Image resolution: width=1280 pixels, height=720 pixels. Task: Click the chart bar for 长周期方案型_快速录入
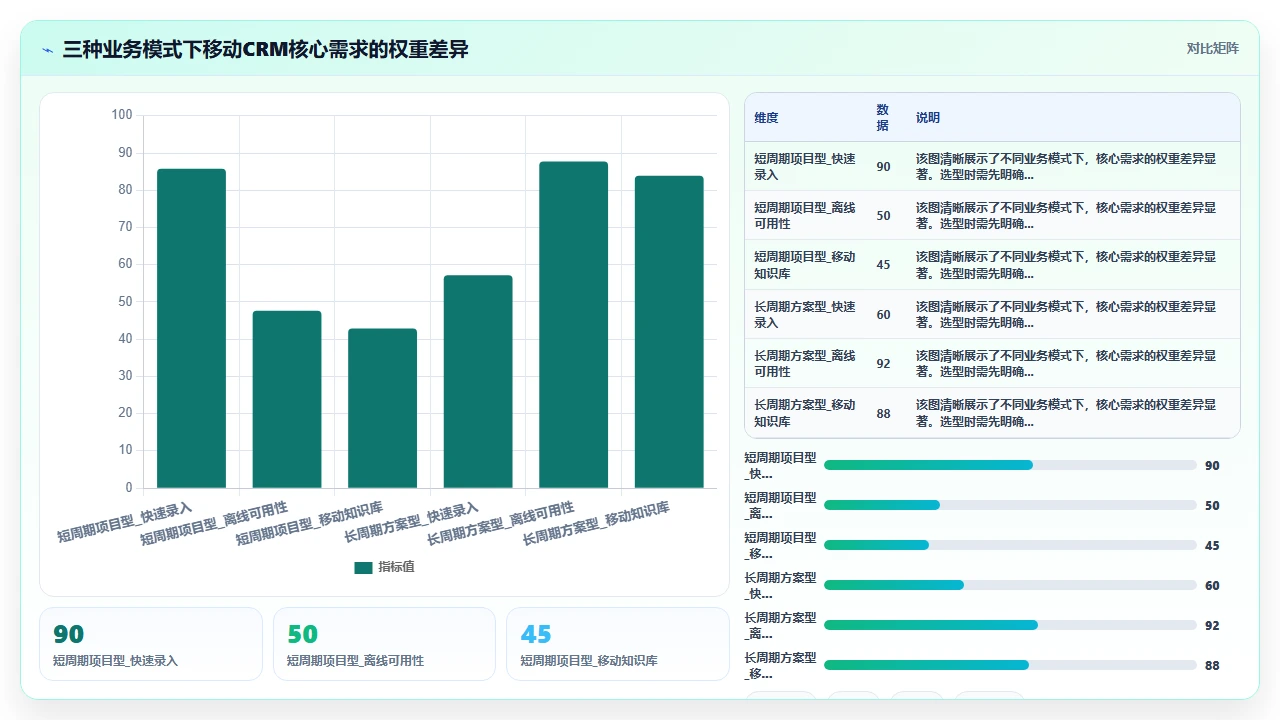(x=478, y=382)
